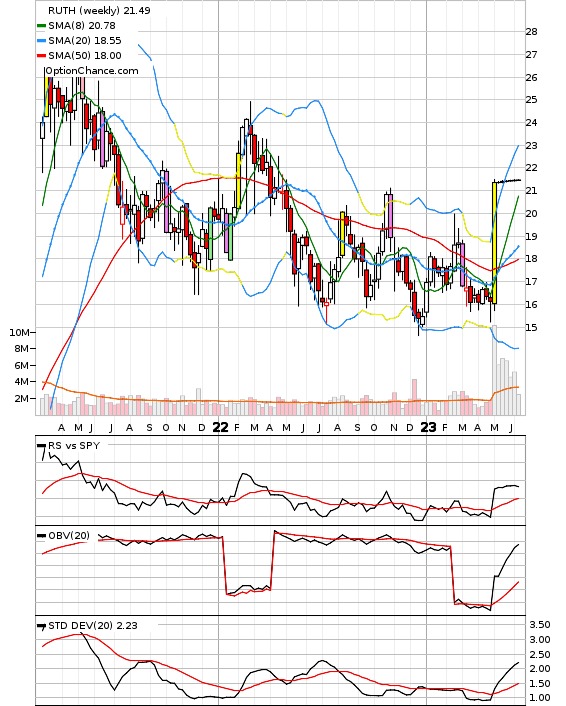Image resolution: width=566 pixels, height=706 pixels.
Task: Click the 15 price axis label
Action: tap(531, 327)
